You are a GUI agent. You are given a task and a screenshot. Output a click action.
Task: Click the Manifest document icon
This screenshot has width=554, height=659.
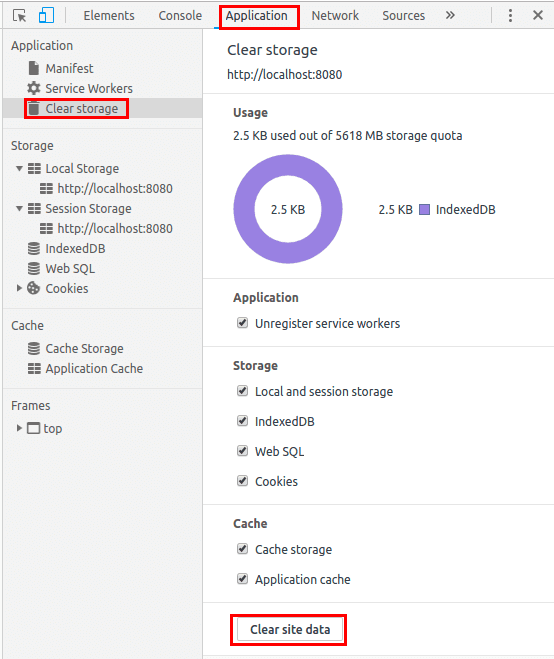tap(34, 68)
